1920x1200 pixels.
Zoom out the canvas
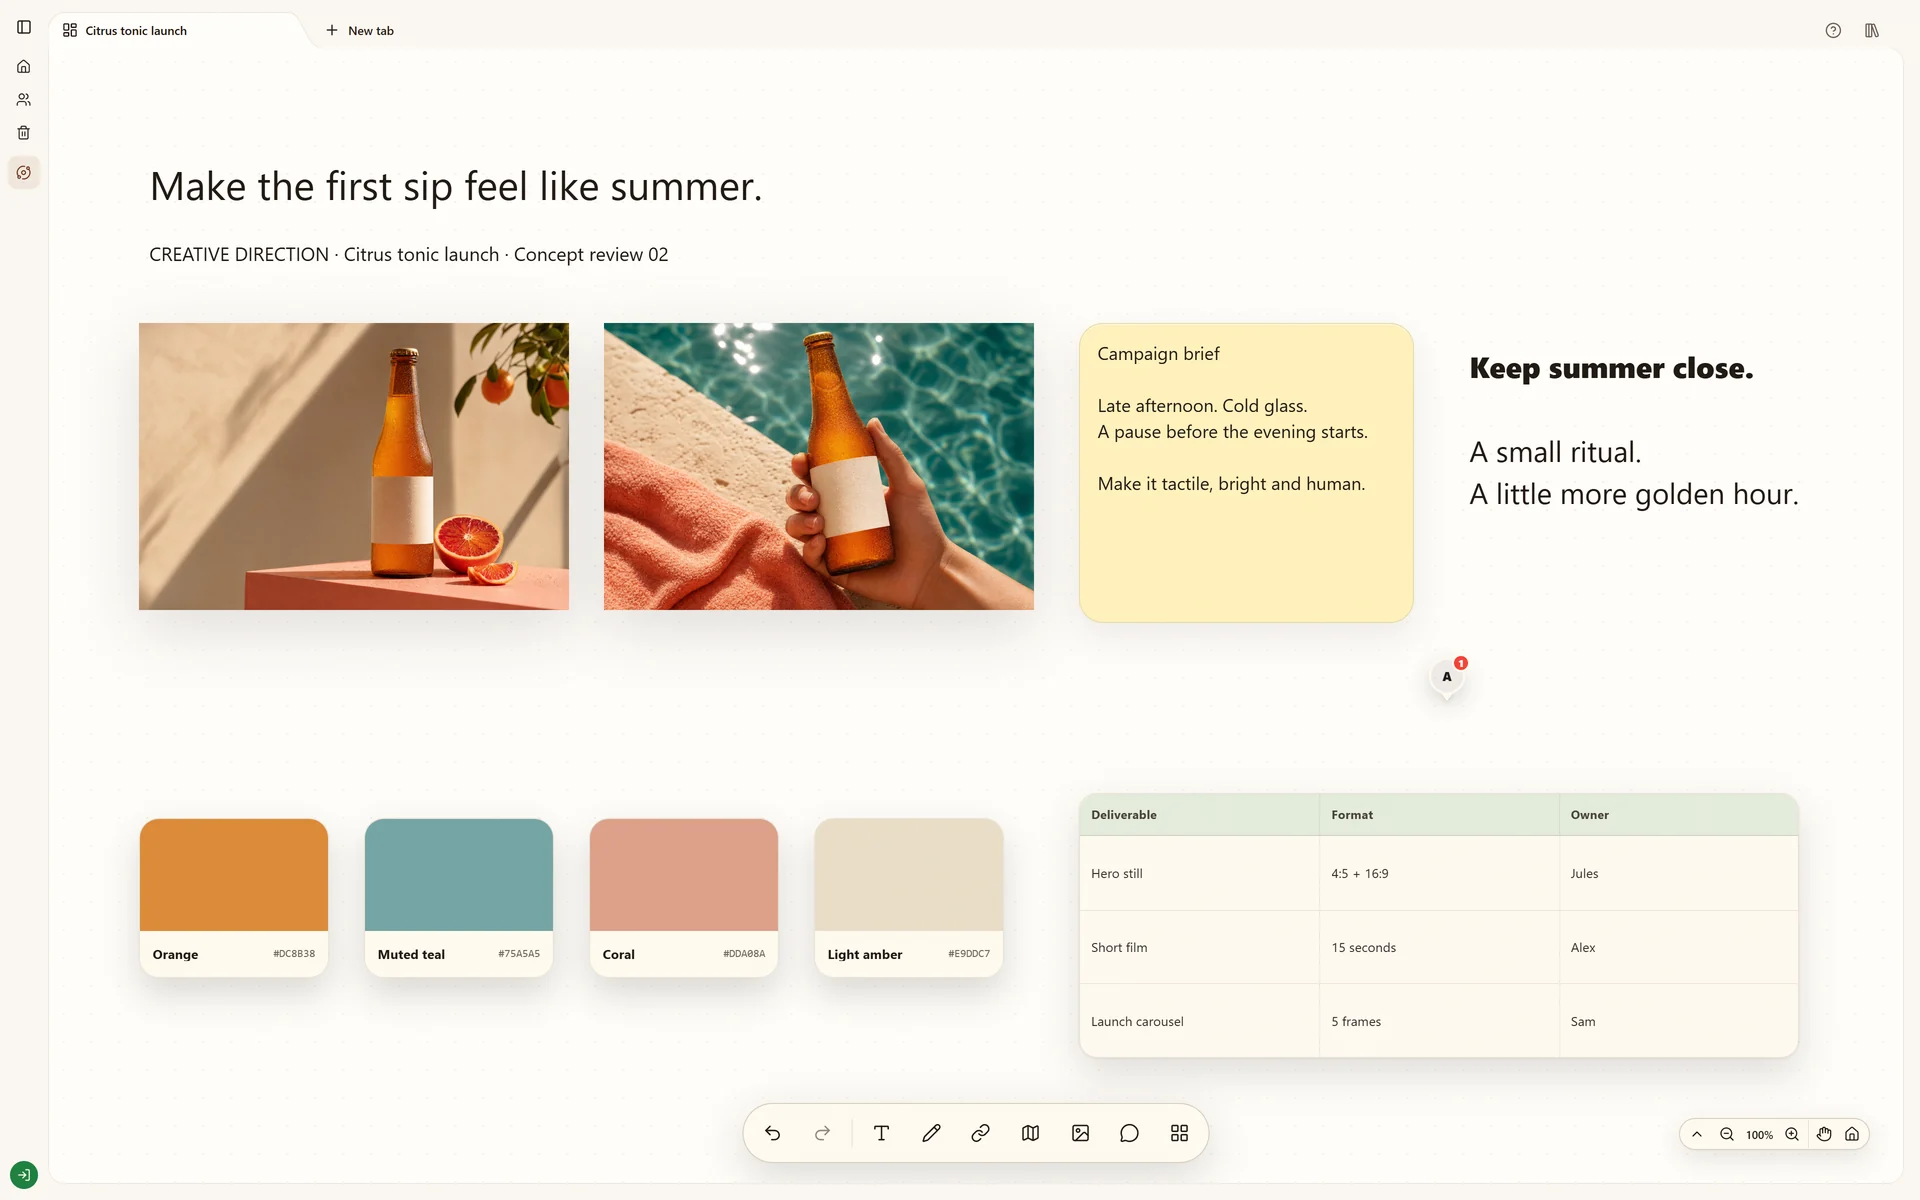pyautogui.click(x=1727, y=1134)
